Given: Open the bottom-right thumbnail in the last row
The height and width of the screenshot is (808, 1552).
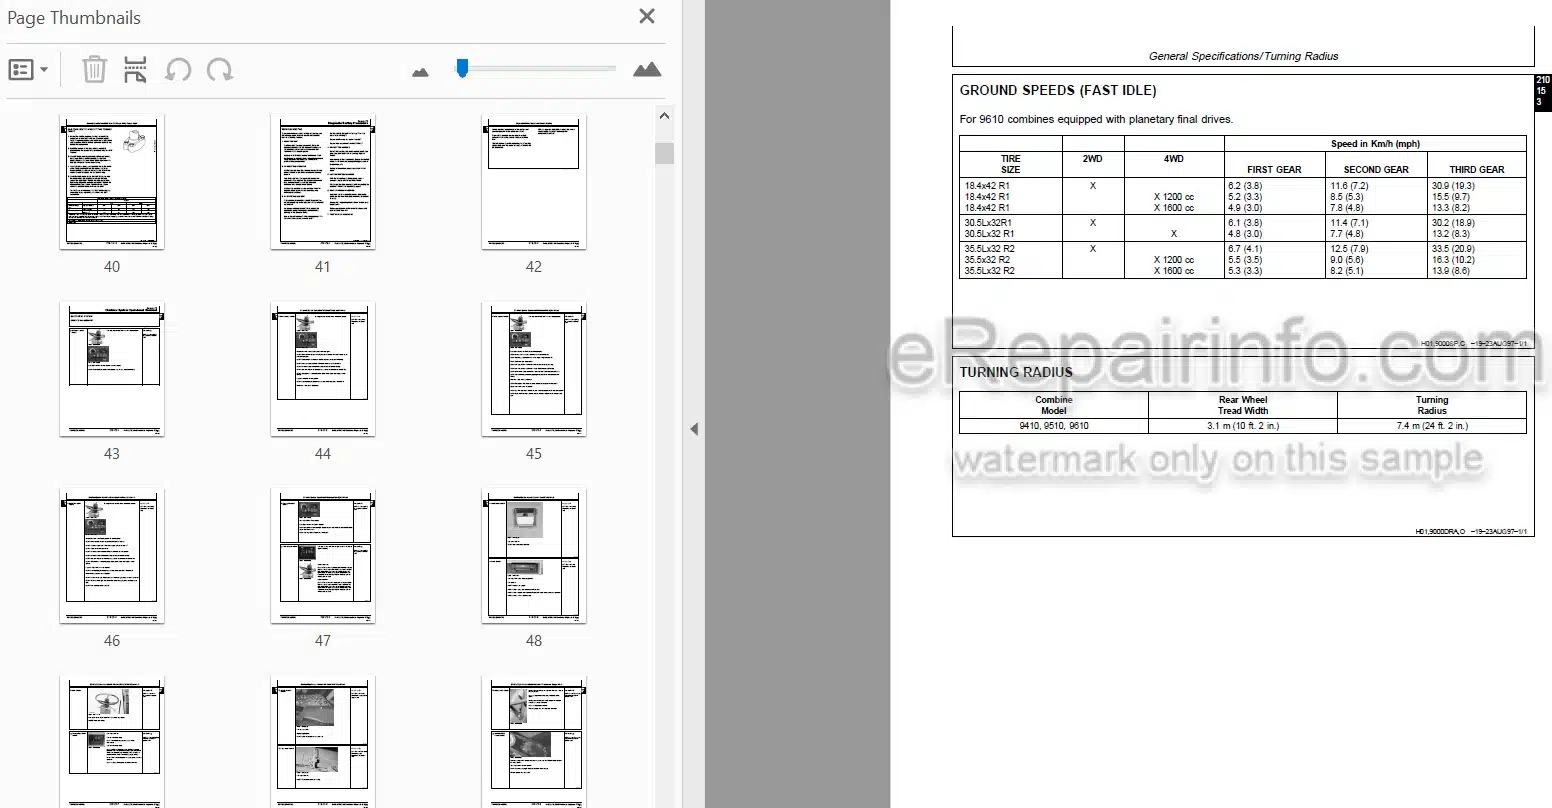Looking at the screenshot, I should (x=534, y=742).
